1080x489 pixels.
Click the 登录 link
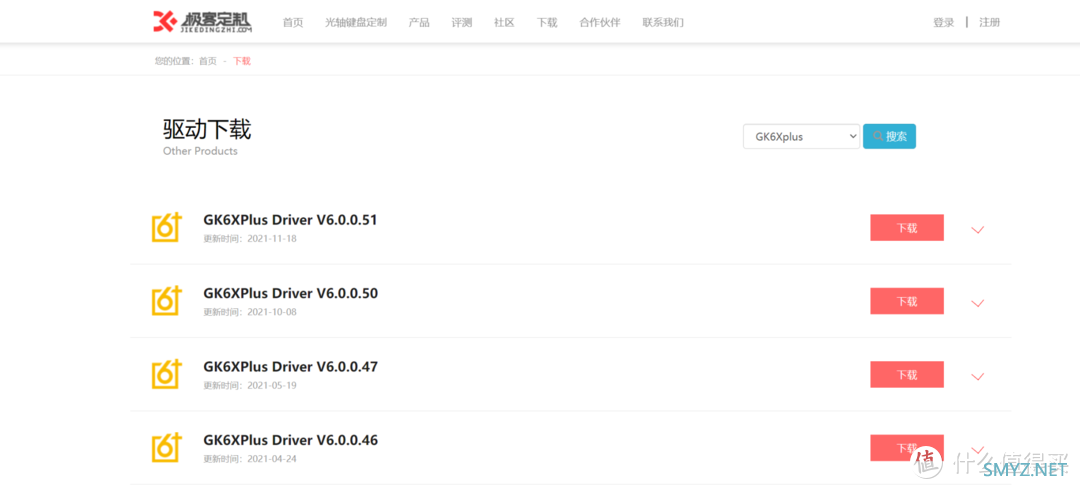coord(944,22)
